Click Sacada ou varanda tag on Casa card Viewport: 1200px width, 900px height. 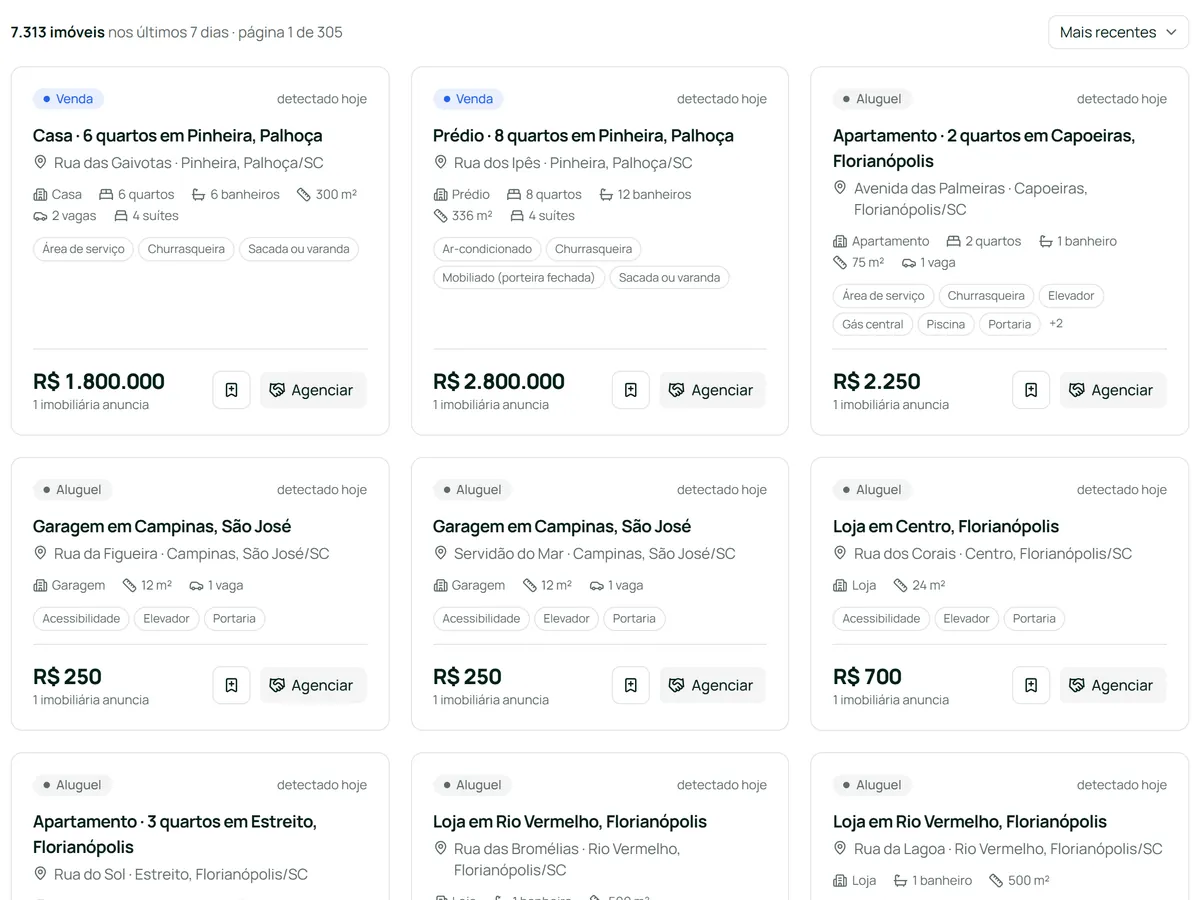299,249
